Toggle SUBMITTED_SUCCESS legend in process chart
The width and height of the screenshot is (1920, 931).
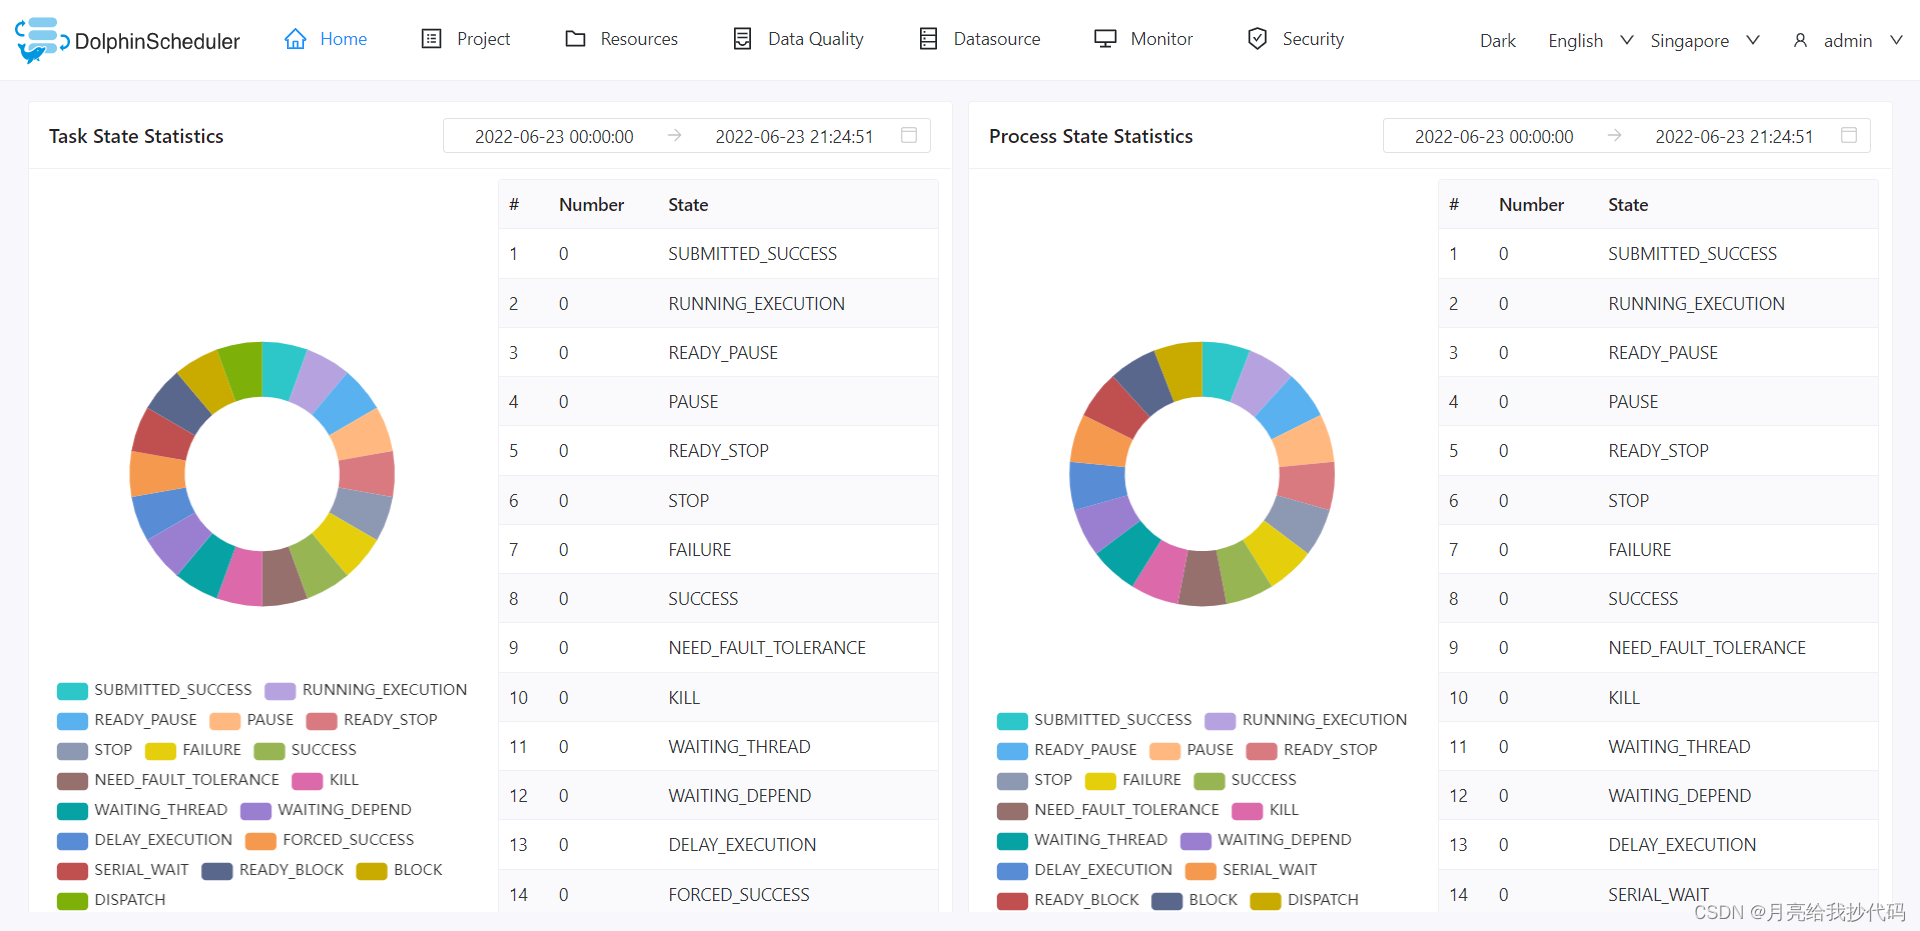pos(1095,720)
